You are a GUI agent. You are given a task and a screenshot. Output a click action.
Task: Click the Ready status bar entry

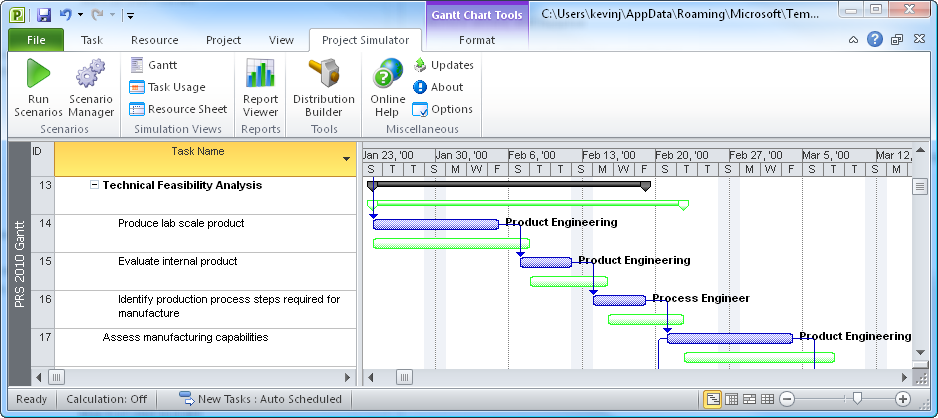(x=32, y=399)
